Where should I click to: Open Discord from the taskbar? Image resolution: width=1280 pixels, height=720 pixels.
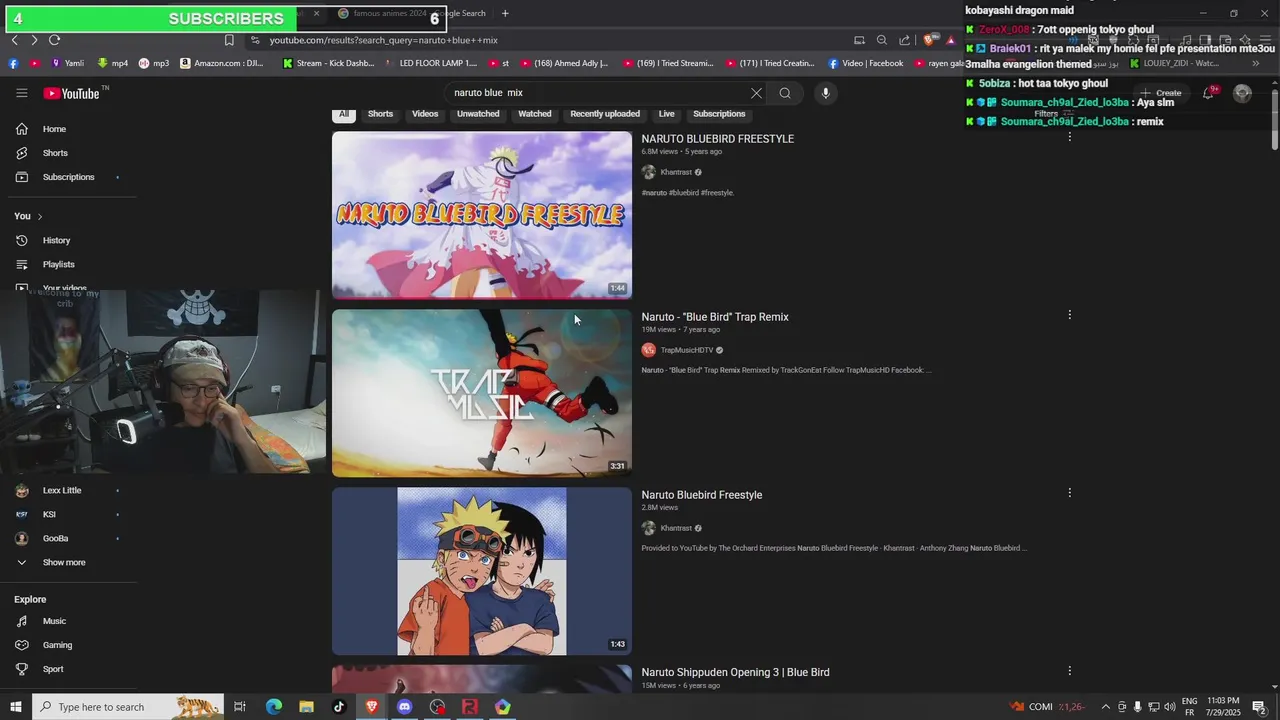pyautogui.click(x=404, y=707)
